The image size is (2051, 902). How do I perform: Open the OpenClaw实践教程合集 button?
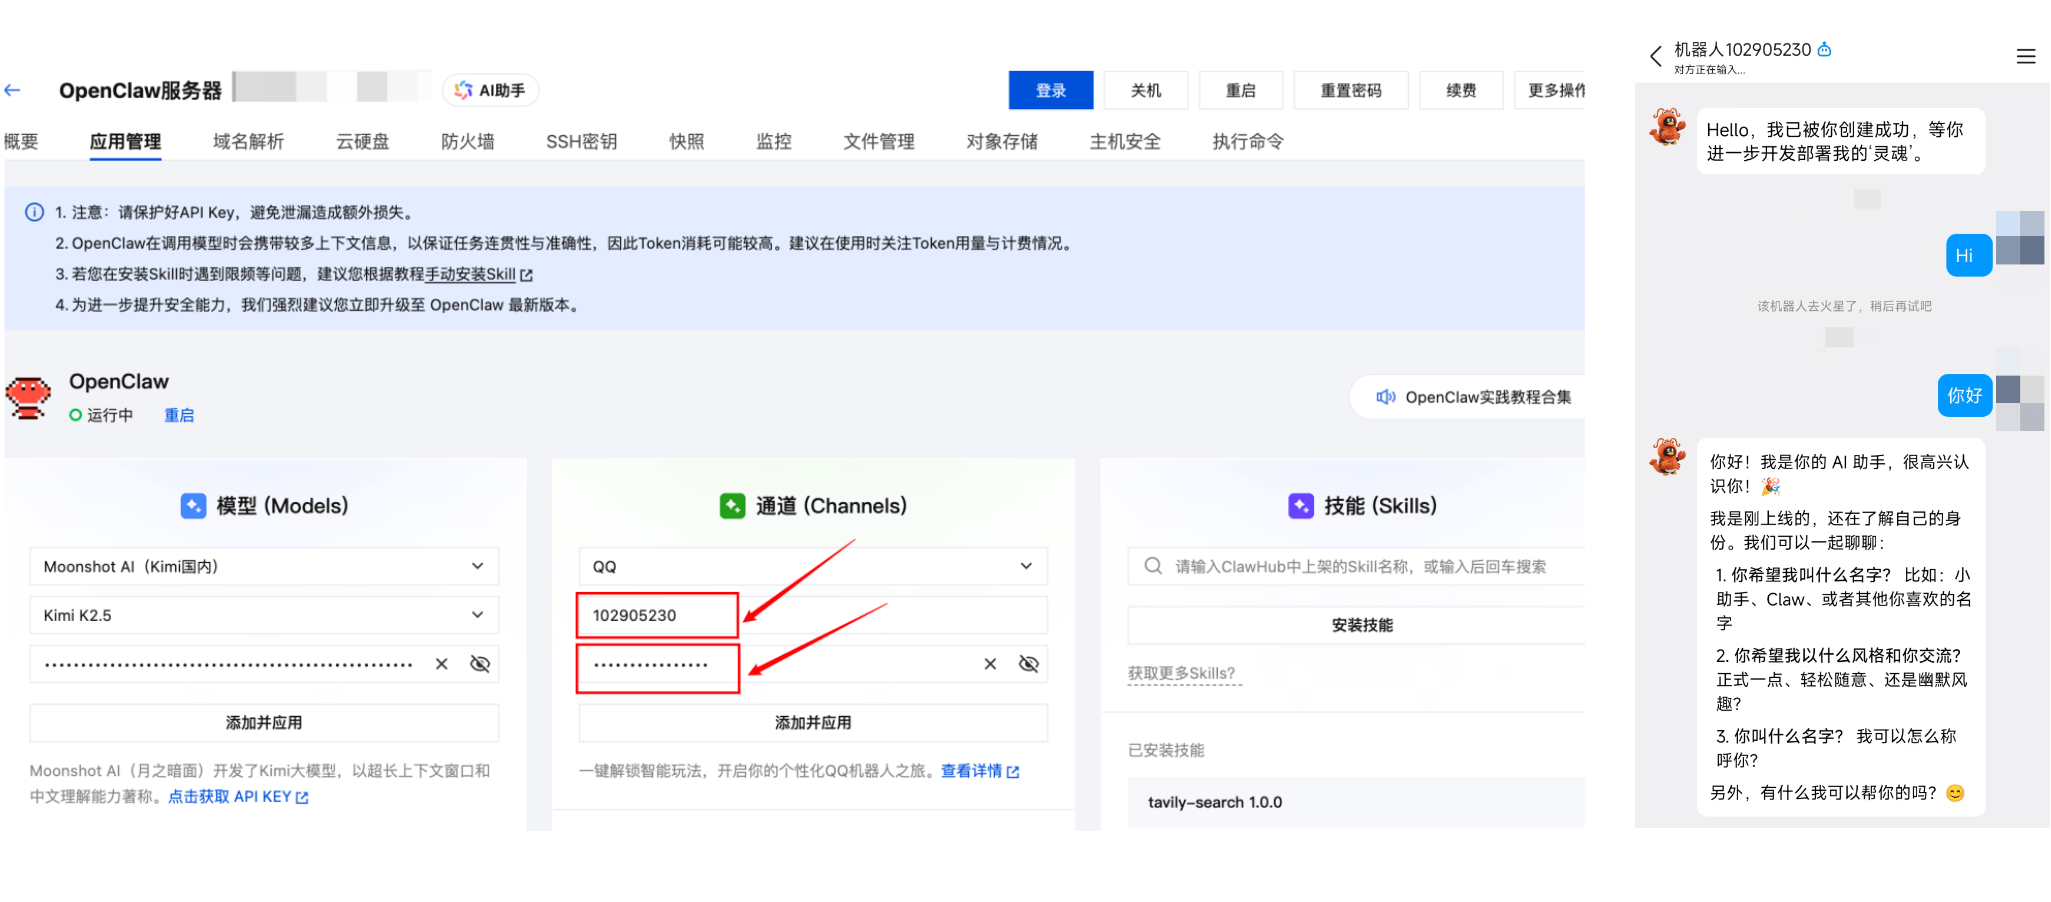[x=1469, y=397]
